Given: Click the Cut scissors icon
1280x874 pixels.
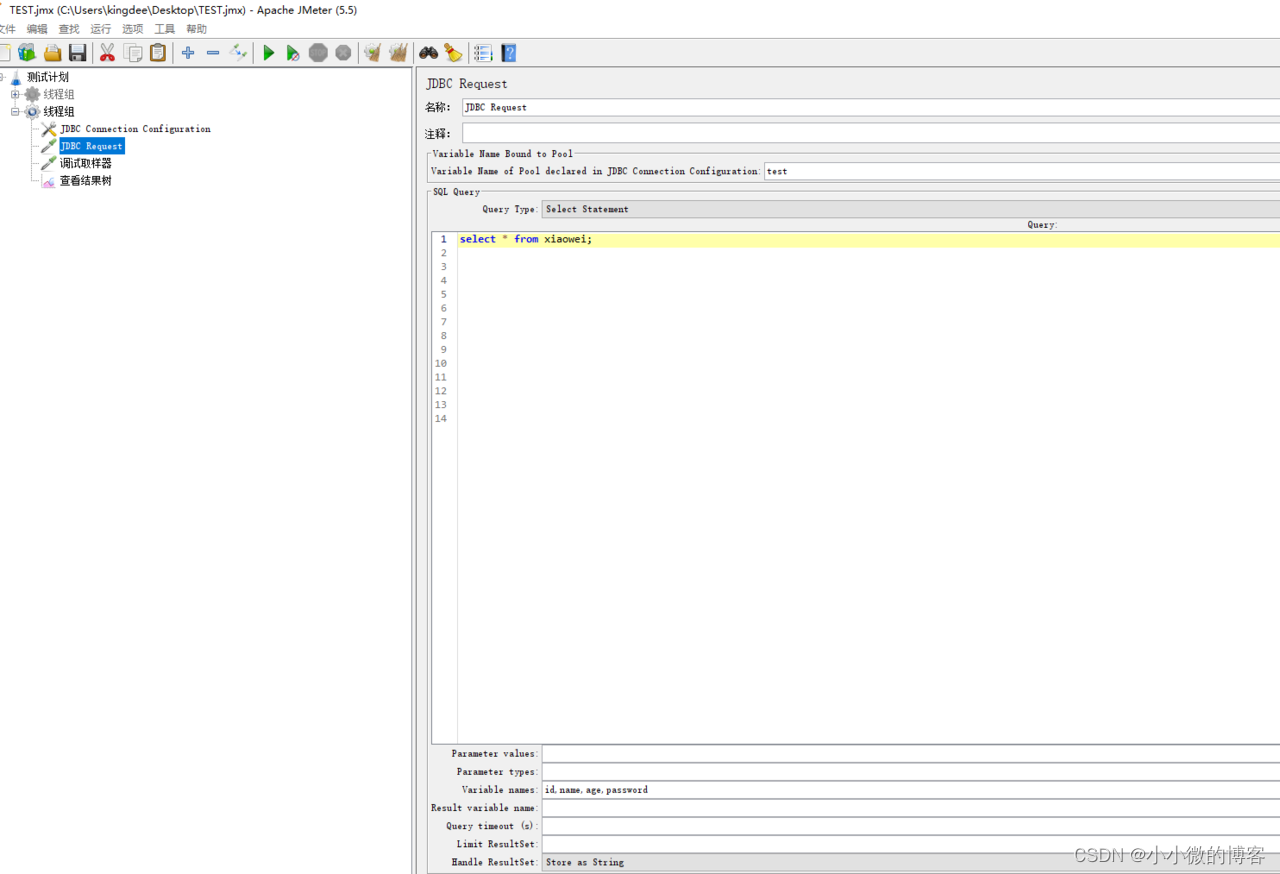Looking at the screenshot, I should pos(107,53).
